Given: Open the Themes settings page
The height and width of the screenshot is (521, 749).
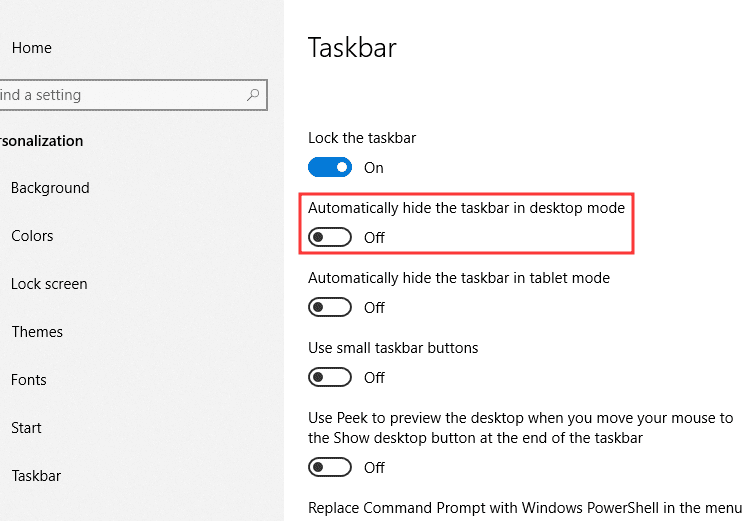Looking at the screenshot, I should (x=37, y=332).
